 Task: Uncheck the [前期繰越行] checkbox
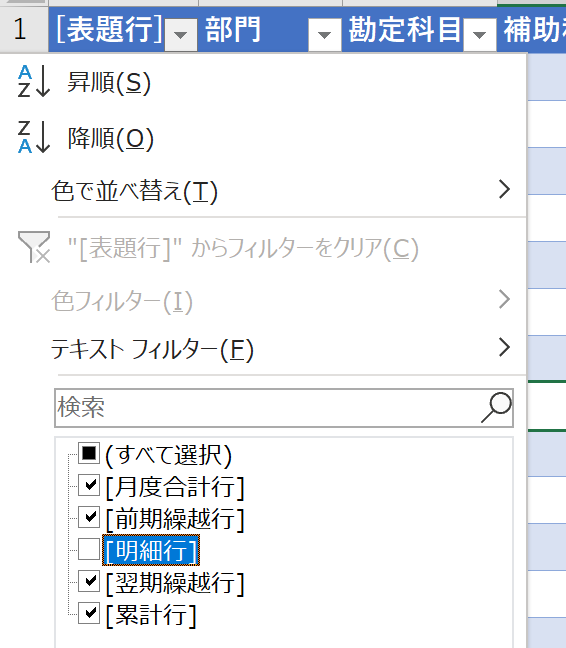(x=89, y=517)
